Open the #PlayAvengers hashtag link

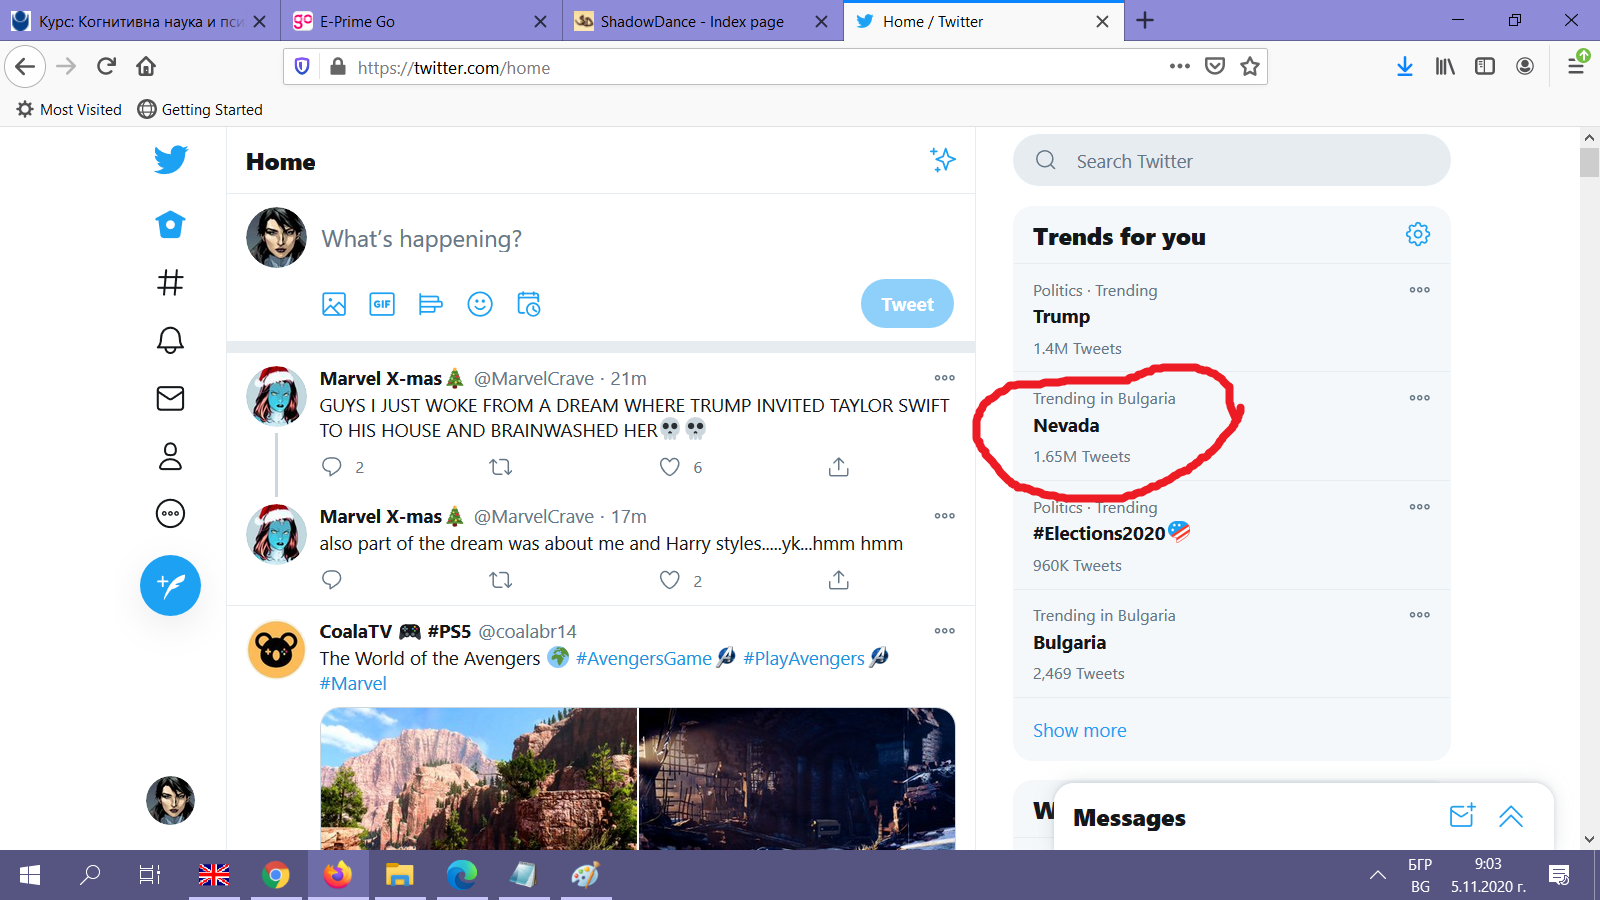click(x=804, y=658)
